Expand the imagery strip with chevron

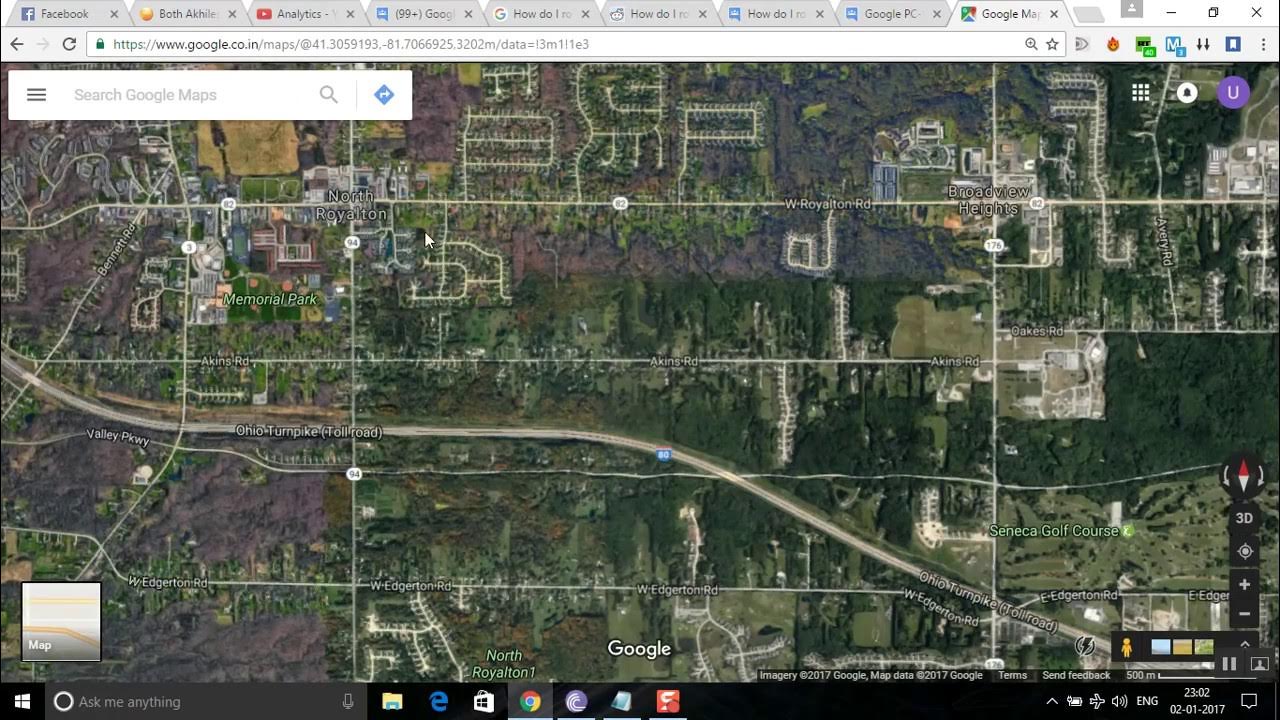point(1245,645)
